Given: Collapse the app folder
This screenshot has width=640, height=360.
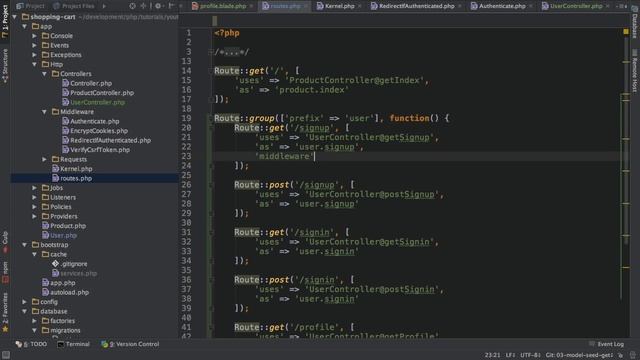Looking at the screenshot, I should (x=25, y=26).
